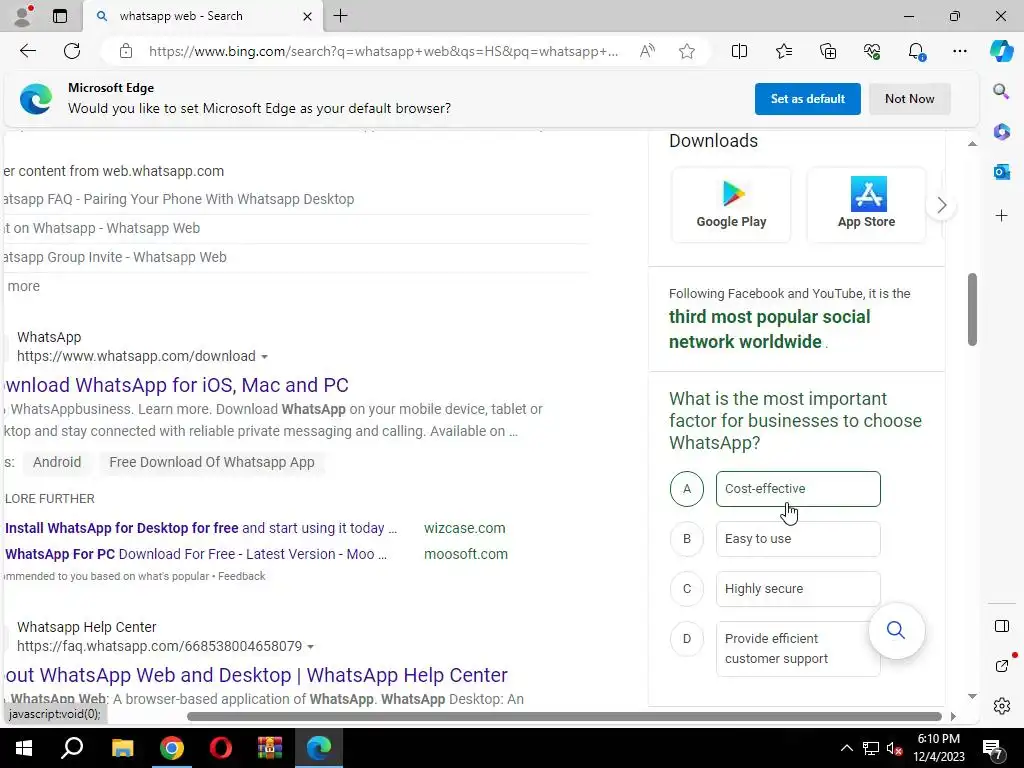The height and width of the screenshot is (768, 1024).
Task: Open Browser essentials heart icon
Action: tap(872, 51)
